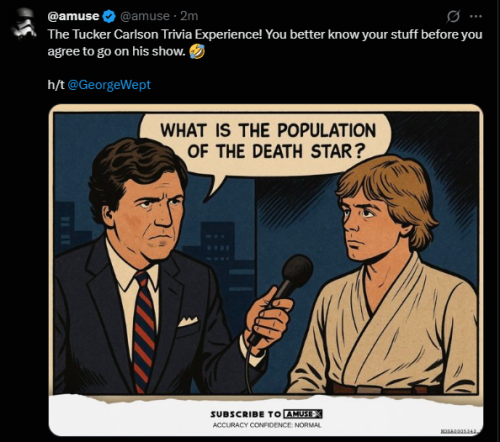Click the AMUSE X logo in banner
Image resolution: width=500 pixels, height=442 pixels.
(303, 414)
